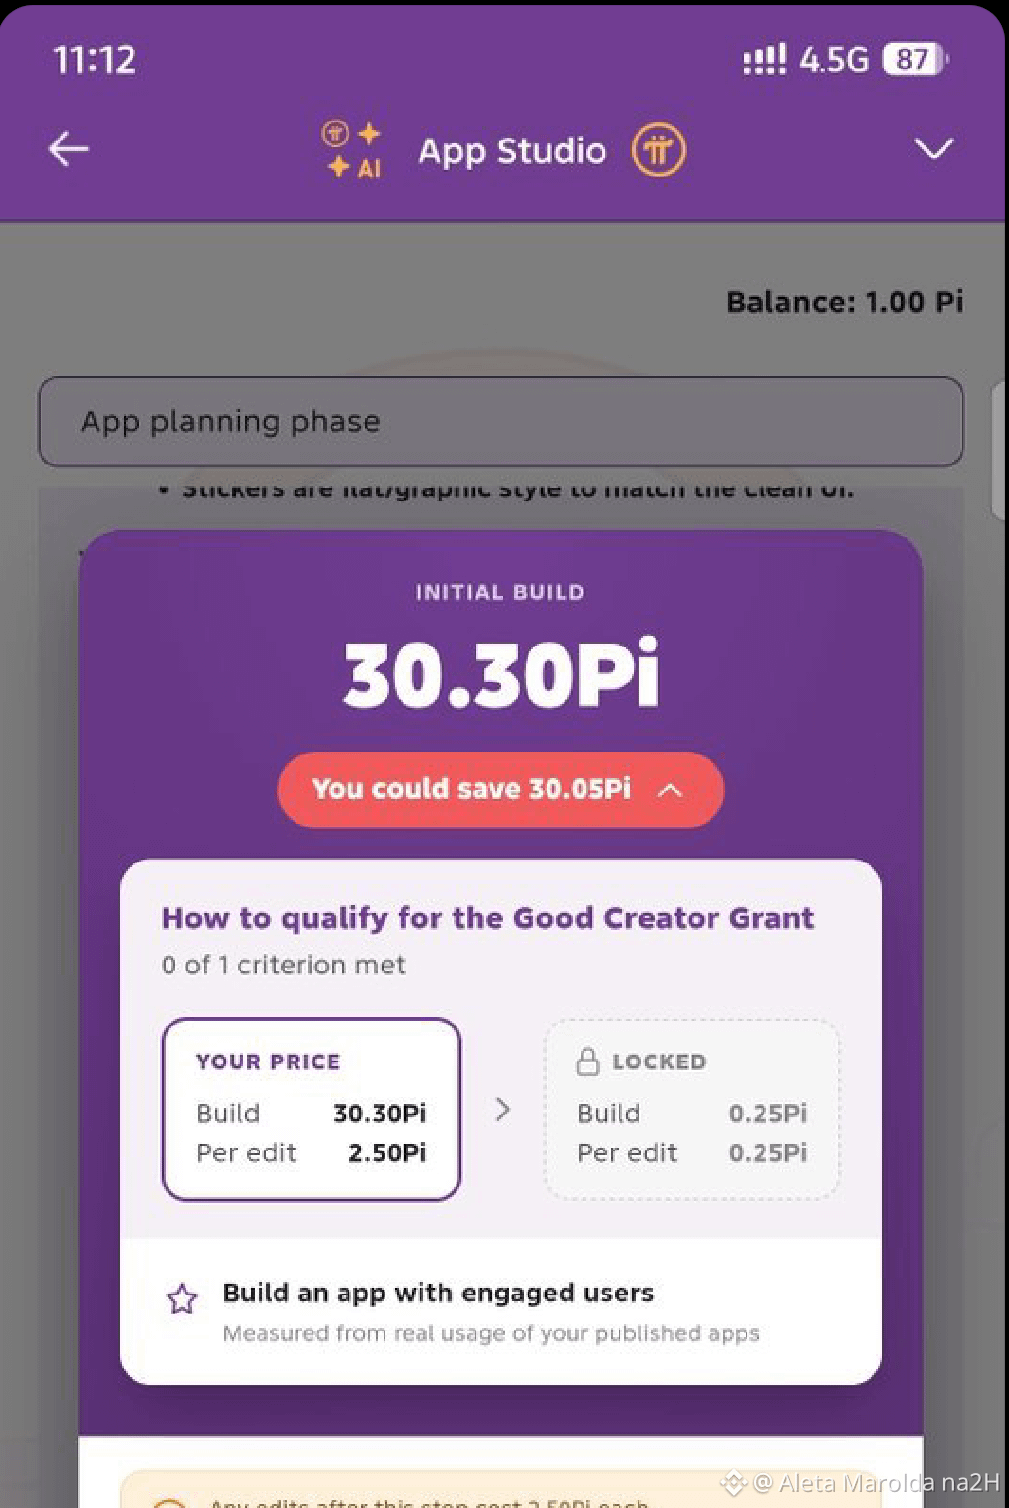The height and width of the screenshot is (1508, 1009).
Task: Tap the back arrow in header
Action: pos(68,149)
